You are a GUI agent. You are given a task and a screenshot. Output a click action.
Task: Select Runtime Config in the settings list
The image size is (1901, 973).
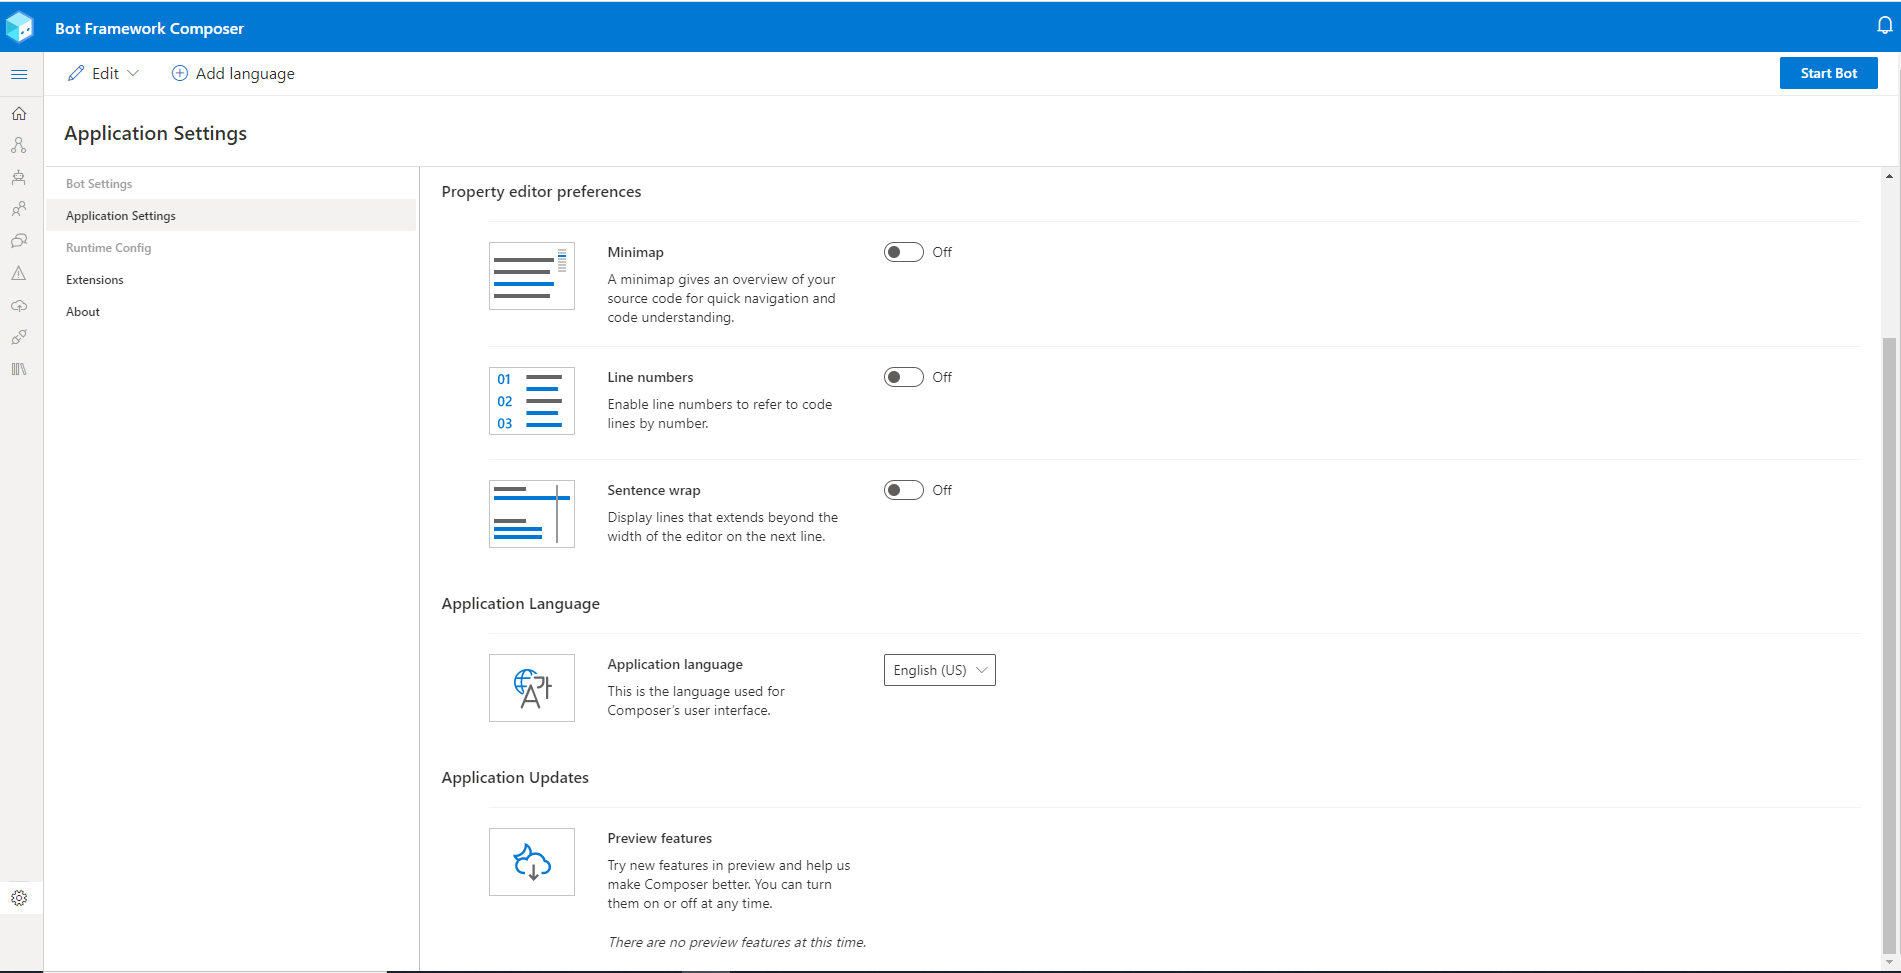pyautogui.click(x=231, y=248)
